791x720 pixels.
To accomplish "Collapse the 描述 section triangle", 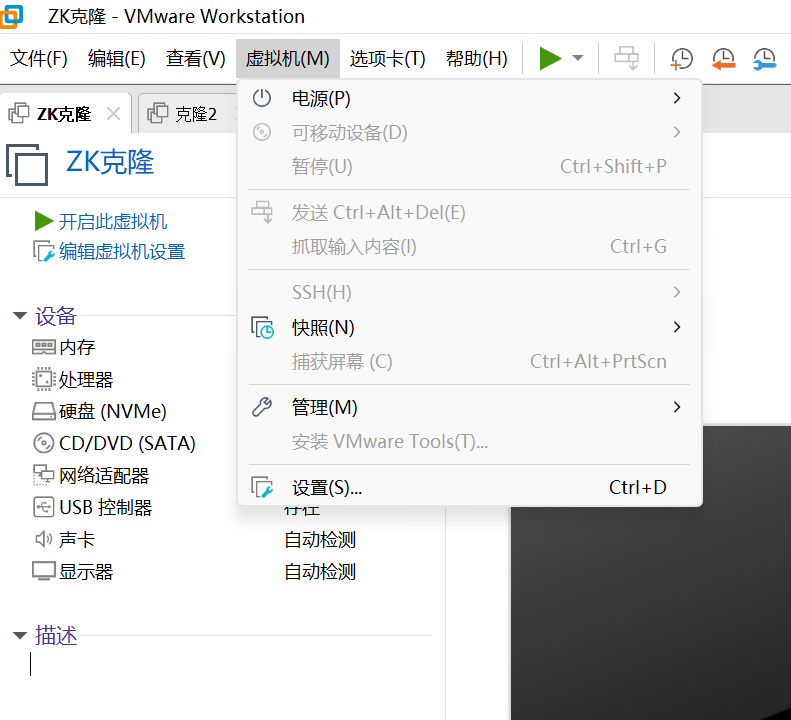I will click(x=20, y=635).
